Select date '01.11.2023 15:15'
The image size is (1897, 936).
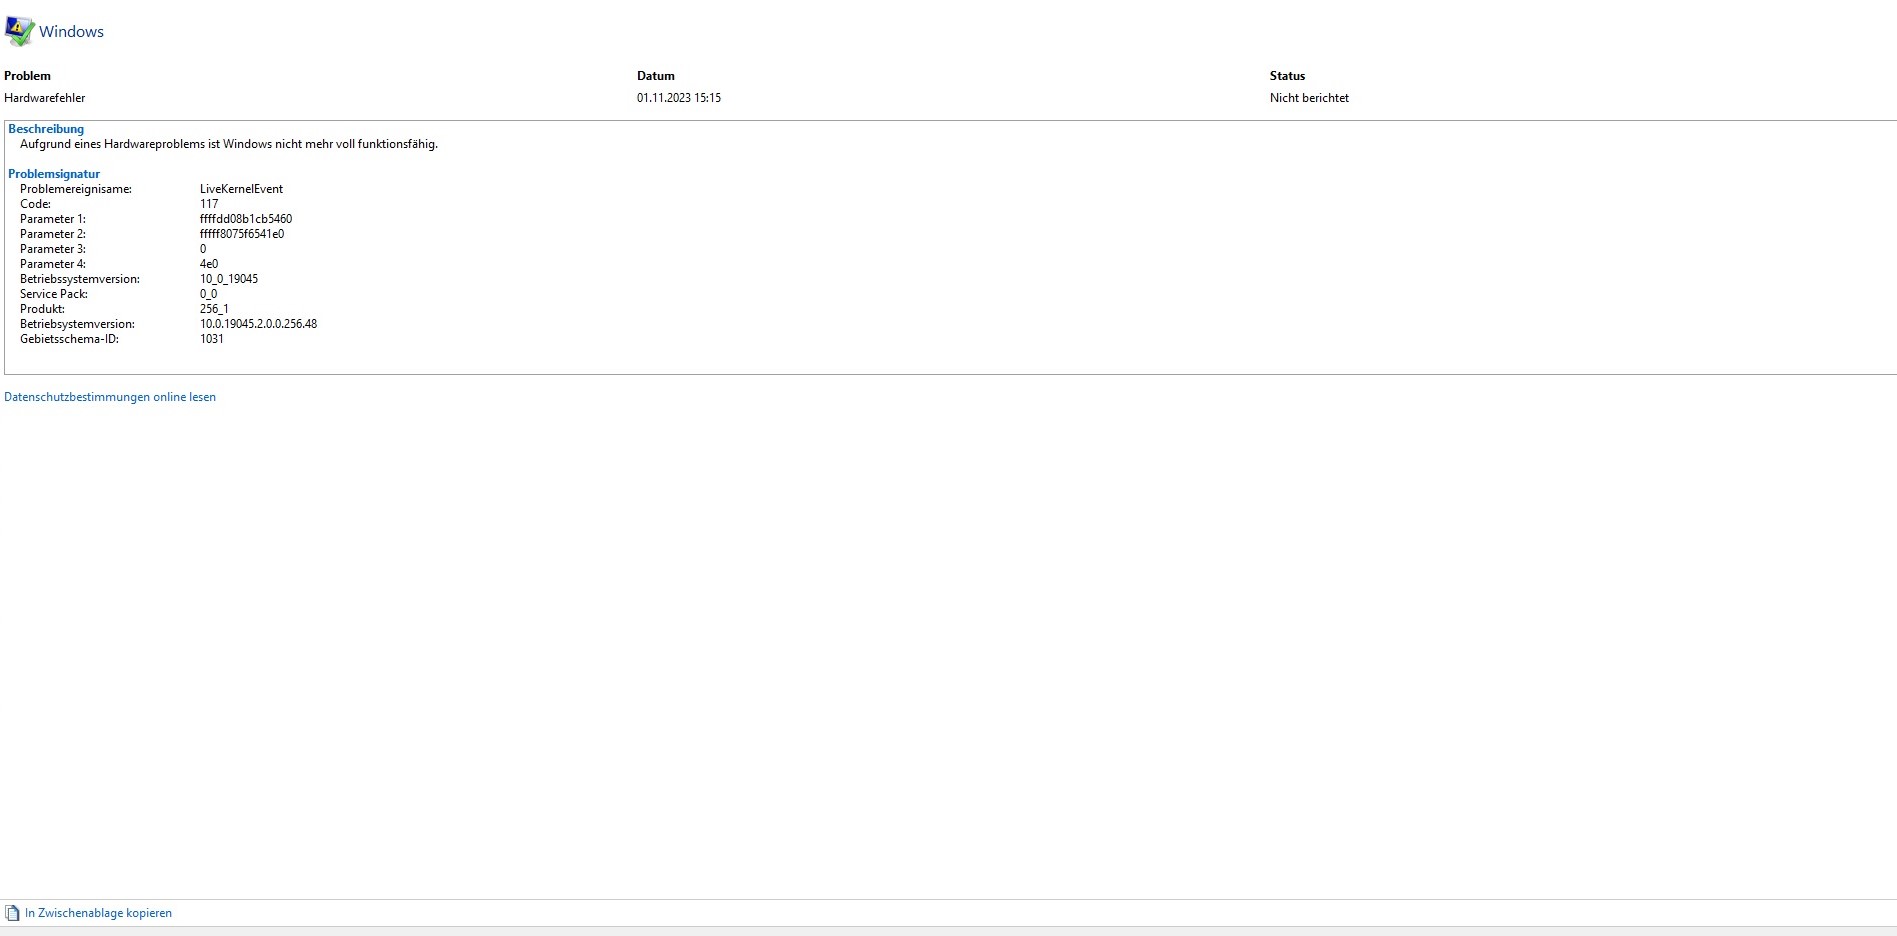click(679, 98)
